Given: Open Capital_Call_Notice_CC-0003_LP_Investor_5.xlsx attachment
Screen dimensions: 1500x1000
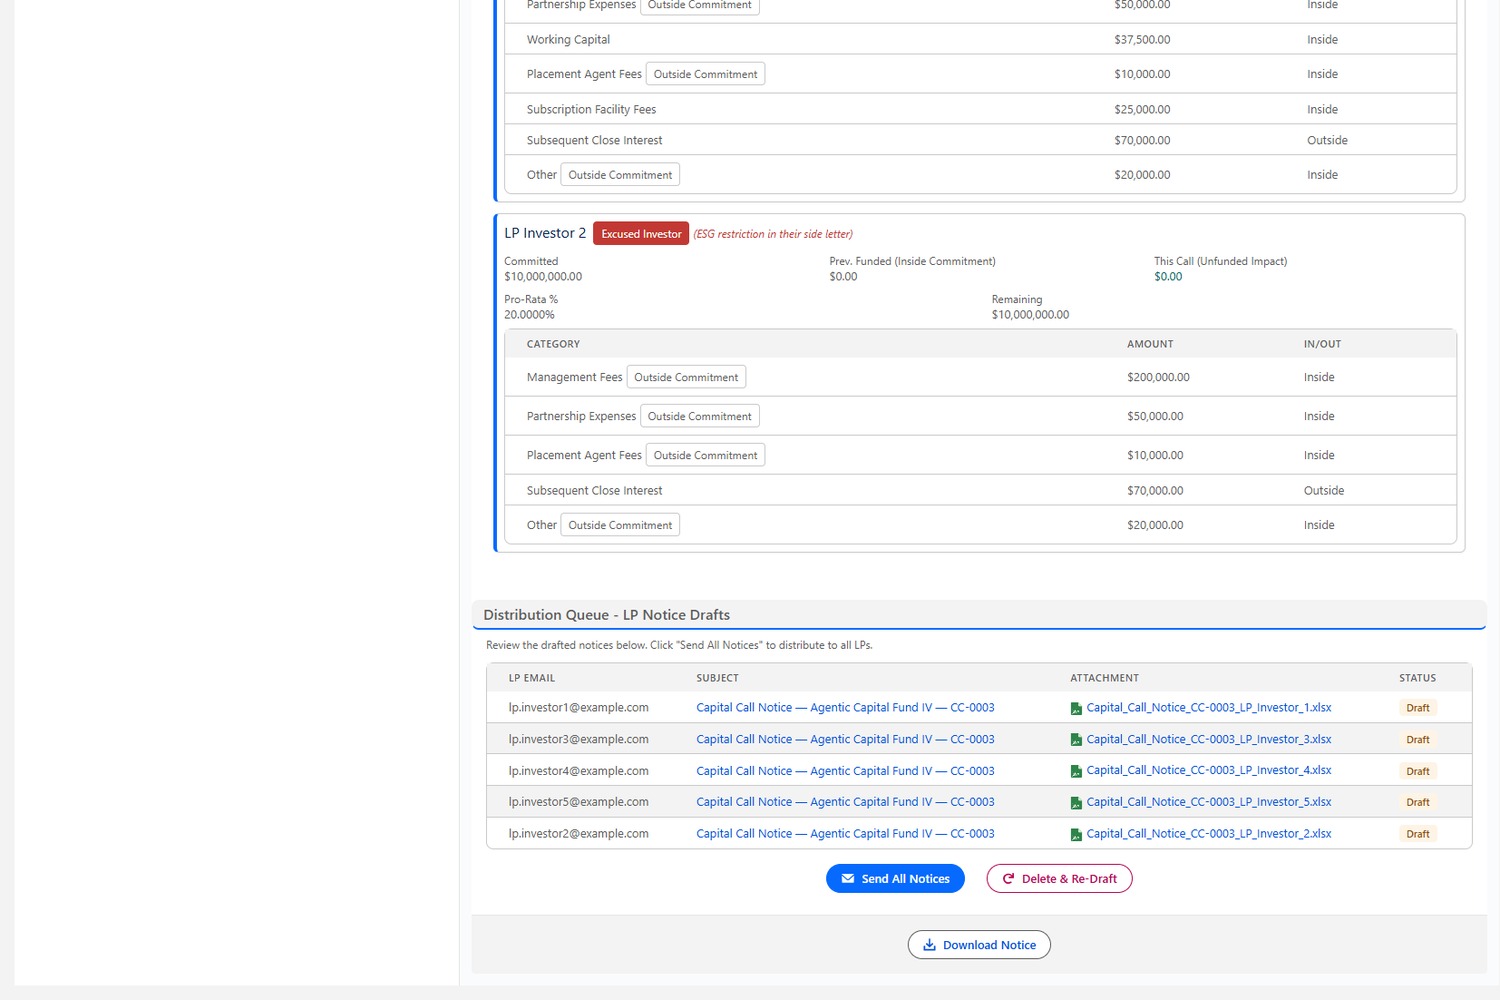Looking at the screenshot, I should coord(1209,802).
